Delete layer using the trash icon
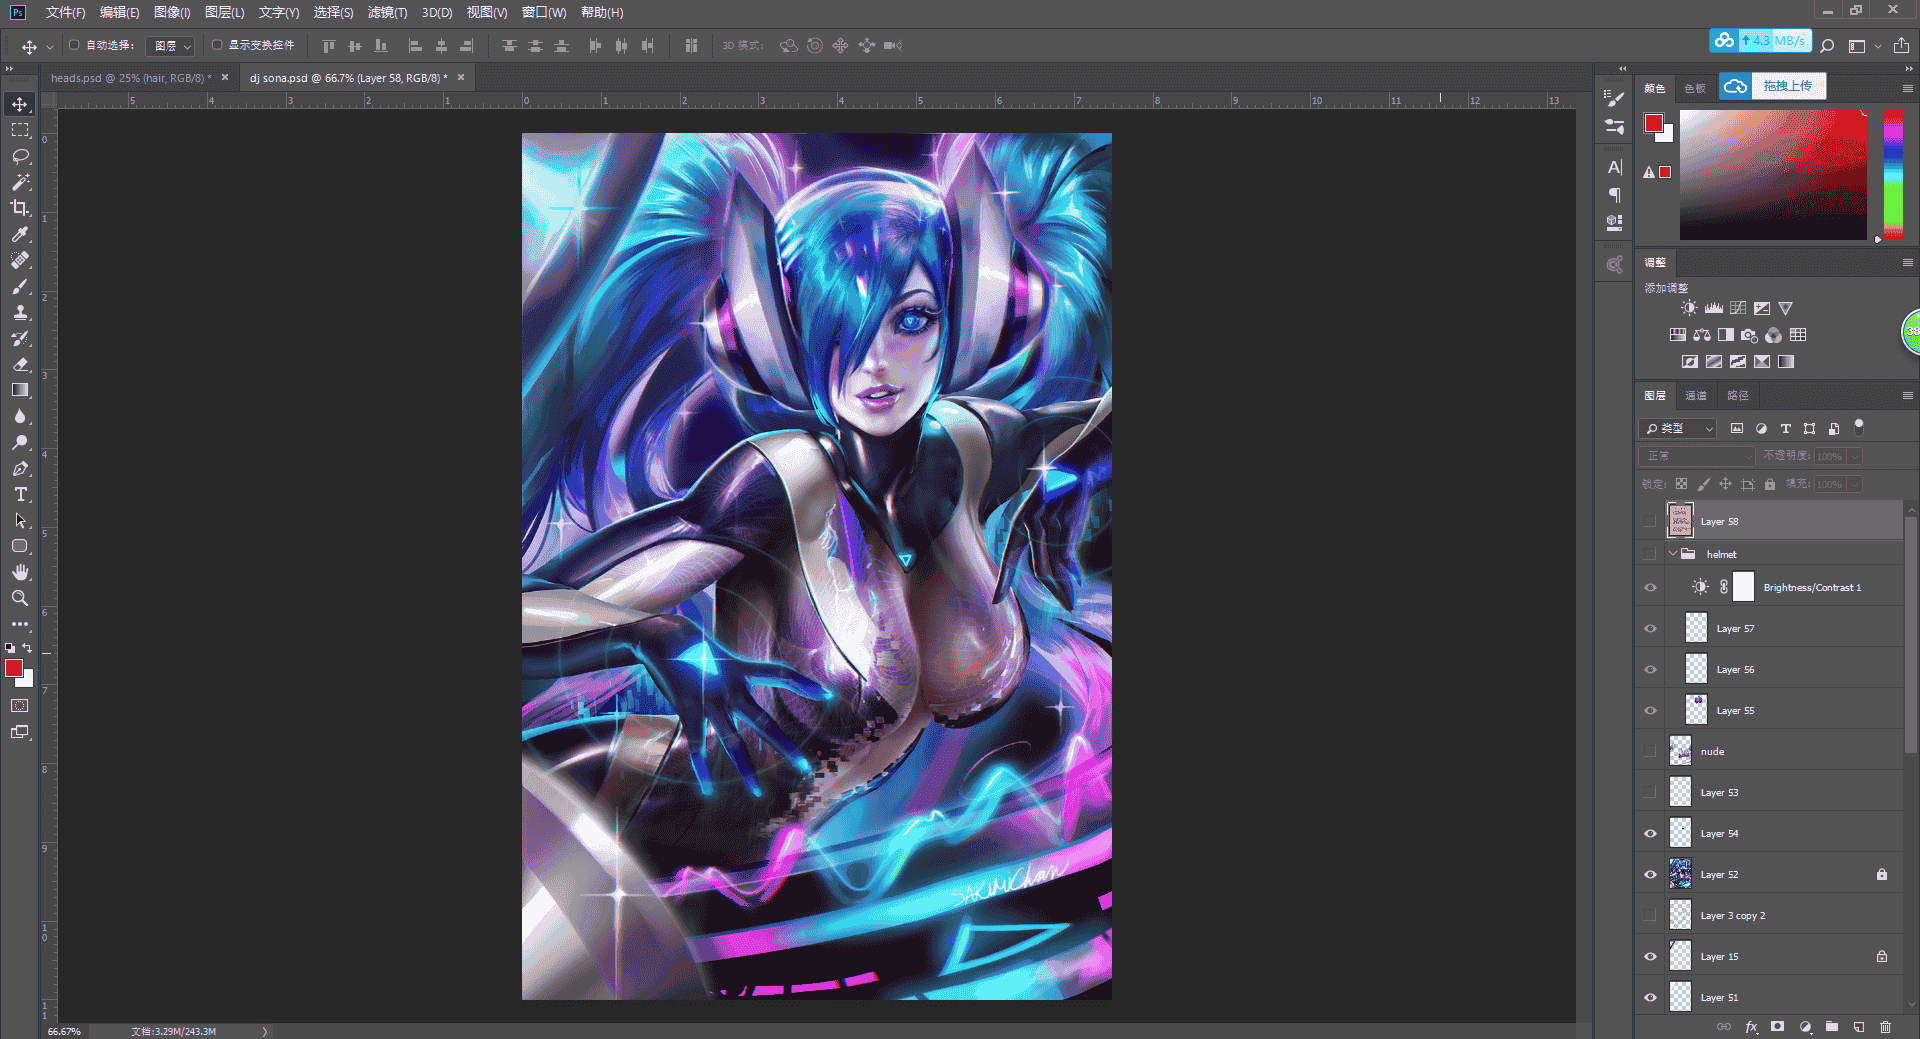Image resolution: width=1920 pixels, height=1039 pixels. tap(1885, 1027)
